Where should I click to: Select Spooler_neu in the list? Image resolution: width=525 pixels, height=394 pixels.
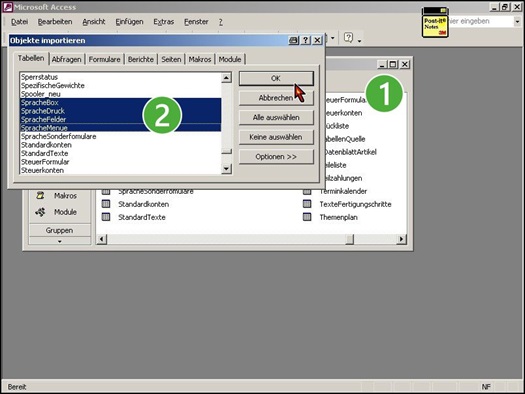pyautogui.click(x=121, y=94)
